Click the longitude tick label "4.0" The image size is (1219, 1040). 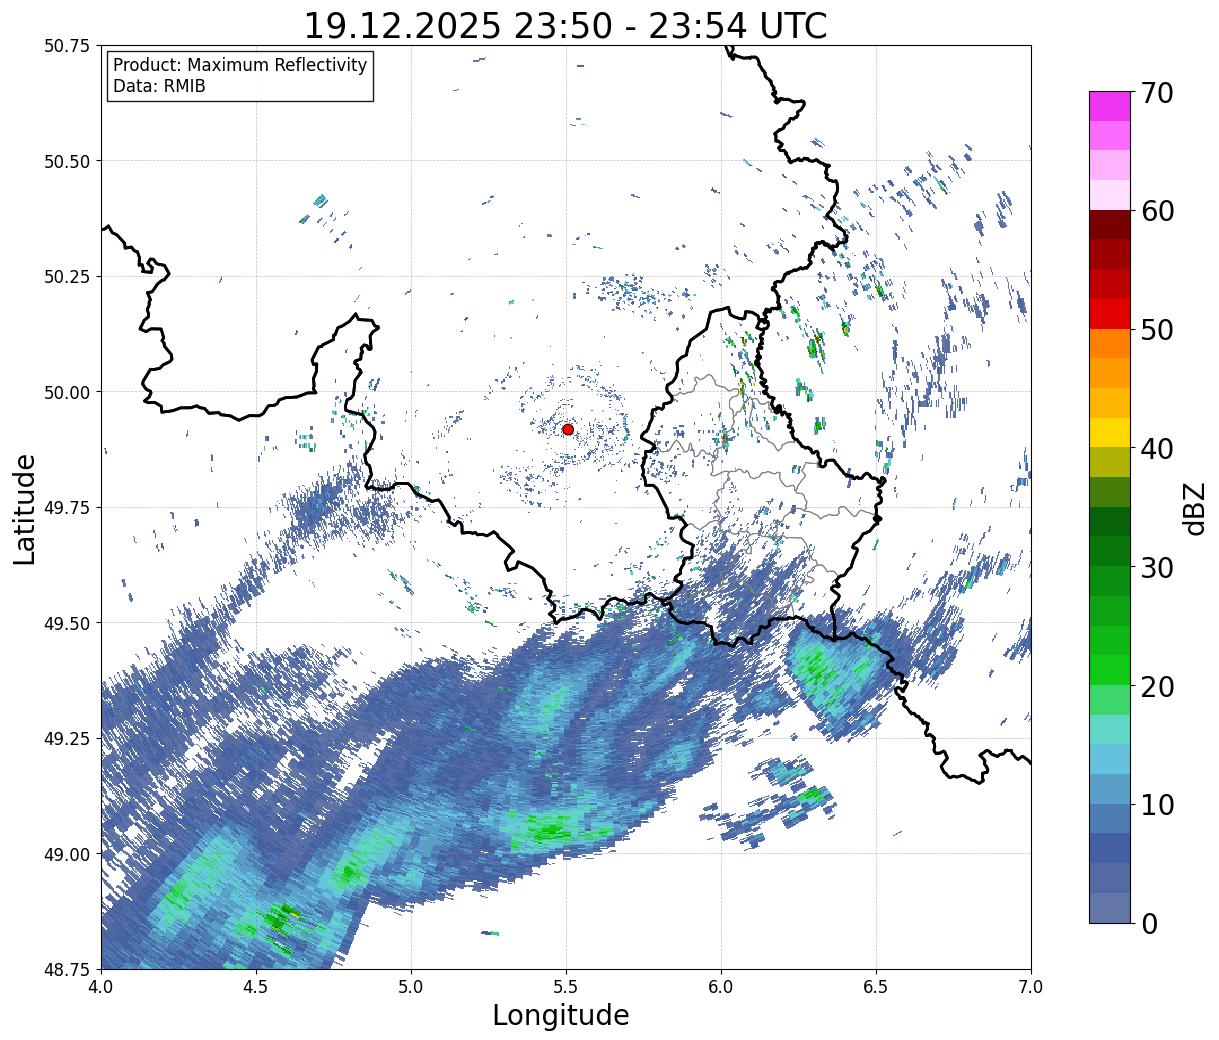pyautogui.click(x=101, y=986)
